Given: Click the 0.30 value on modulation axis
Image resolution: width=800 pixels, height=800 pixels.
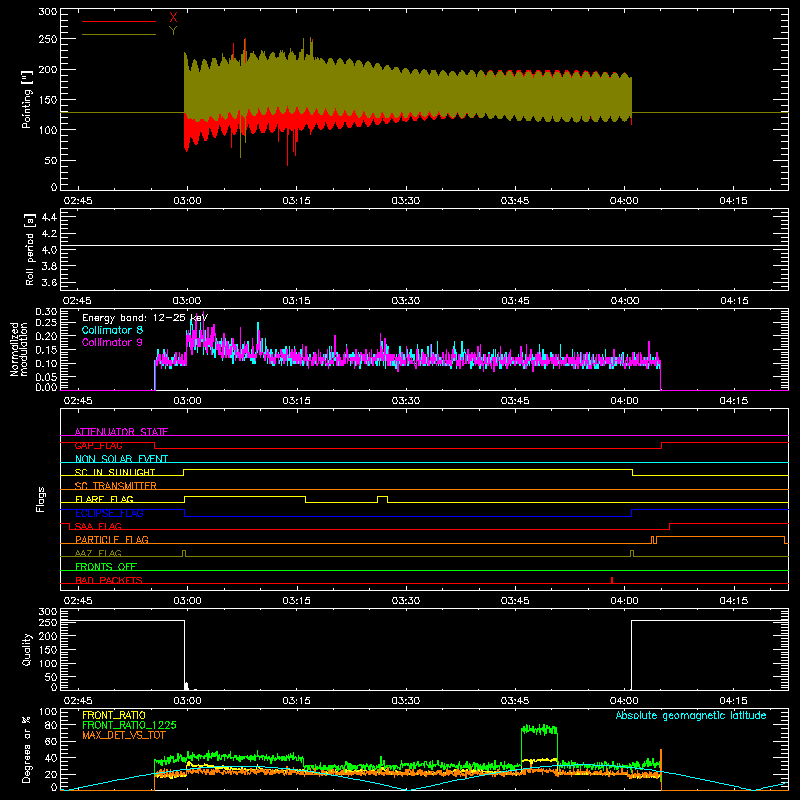Looking at the screenshot, I should click(x=46, y=311).
